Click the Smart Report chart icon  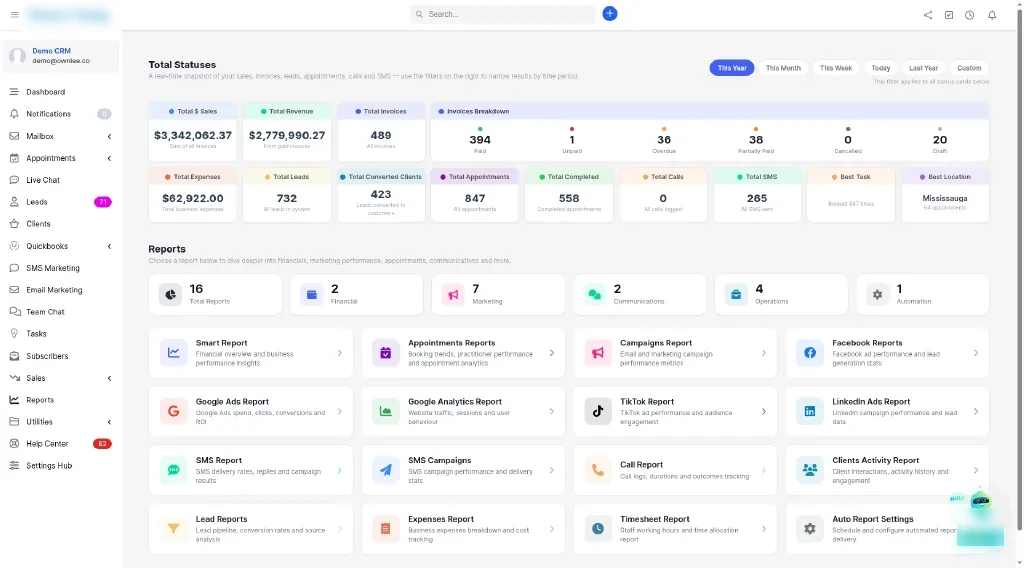(x=174, y=353)
